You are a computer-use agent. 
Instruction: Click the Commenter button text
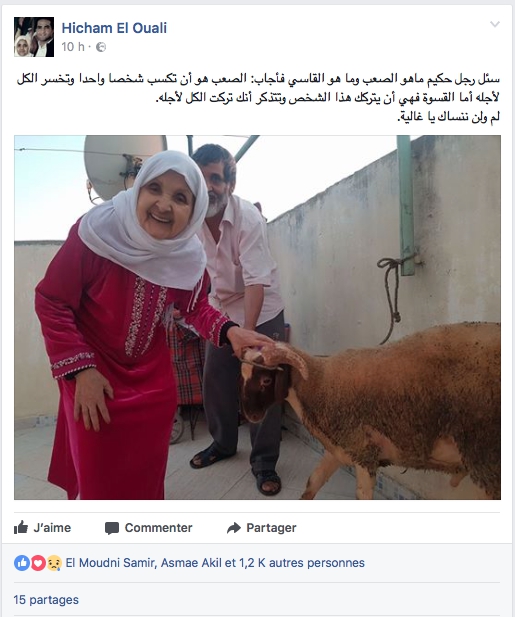pos(159,528)
